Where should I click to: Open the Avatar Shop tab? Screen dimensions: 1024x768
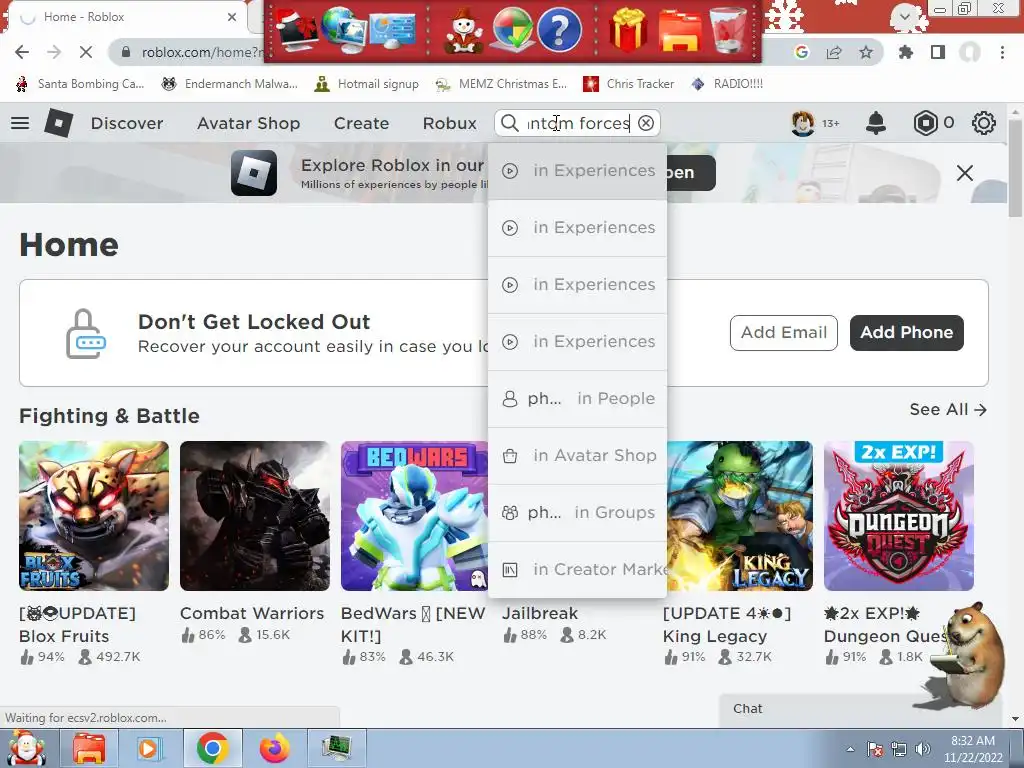pyautogui.click(x=249, y=123)
